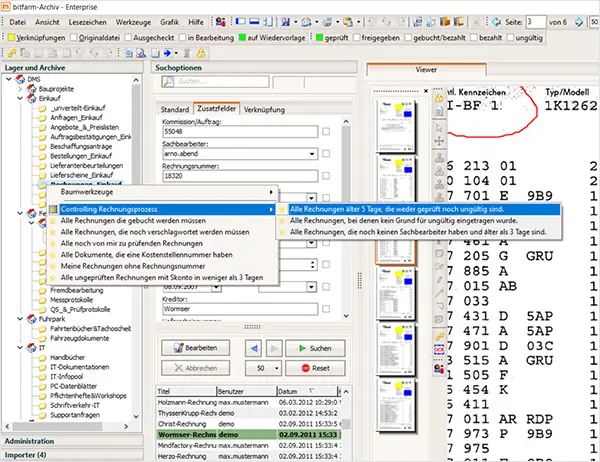Toggle the 'auf Wiedervorlage' checkbox
The width and height of the screenshot is (600, 462).
click(242, 38)
